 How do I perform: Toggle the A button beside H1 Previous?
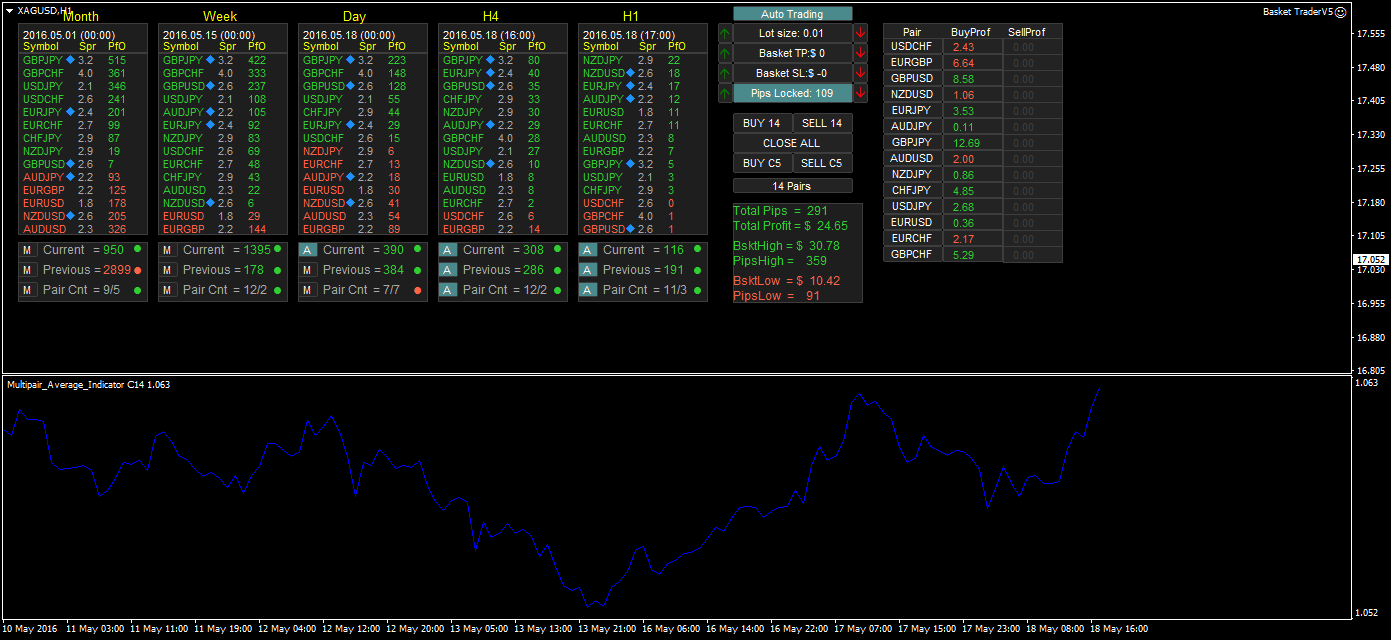[x=588, y=270]
